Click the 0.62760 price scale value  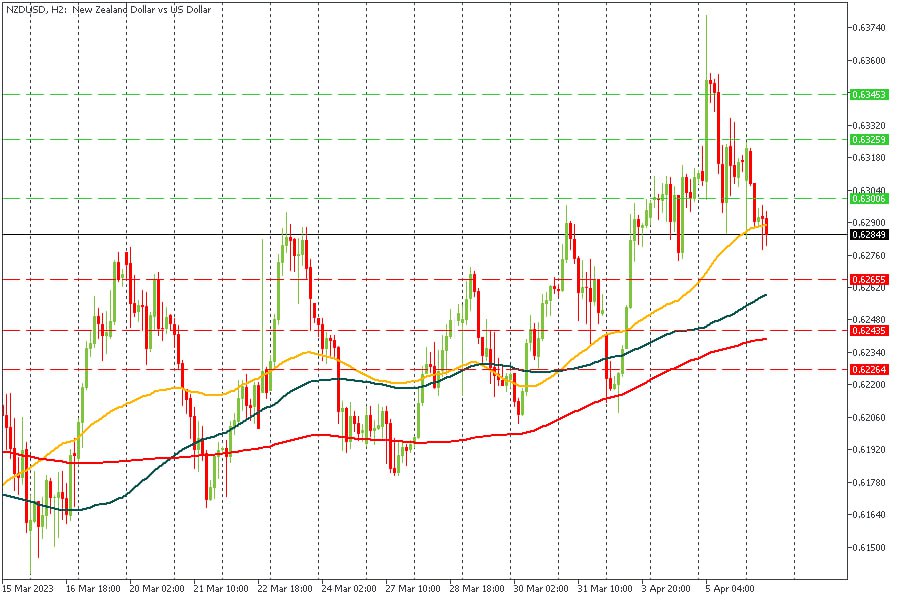(x=868, y=255)
